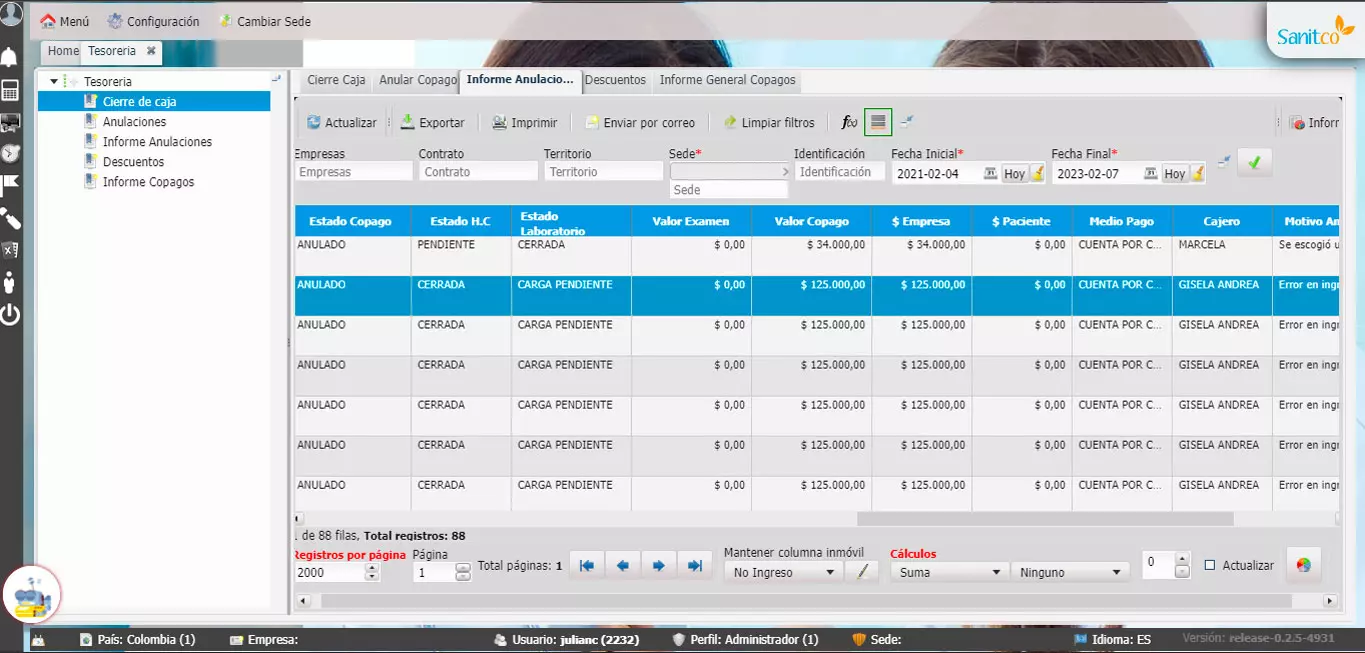Click the bell notifications icon in sidebar
The width and height of the screenshot is (1365, 653).
(x=10, y=56)
